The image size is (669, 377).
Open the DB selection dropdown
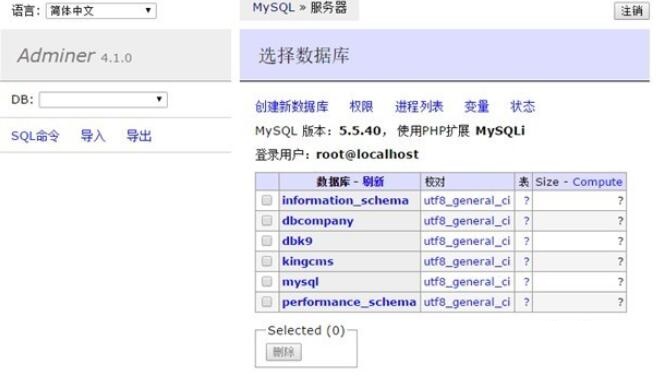(x=103, y=100)
